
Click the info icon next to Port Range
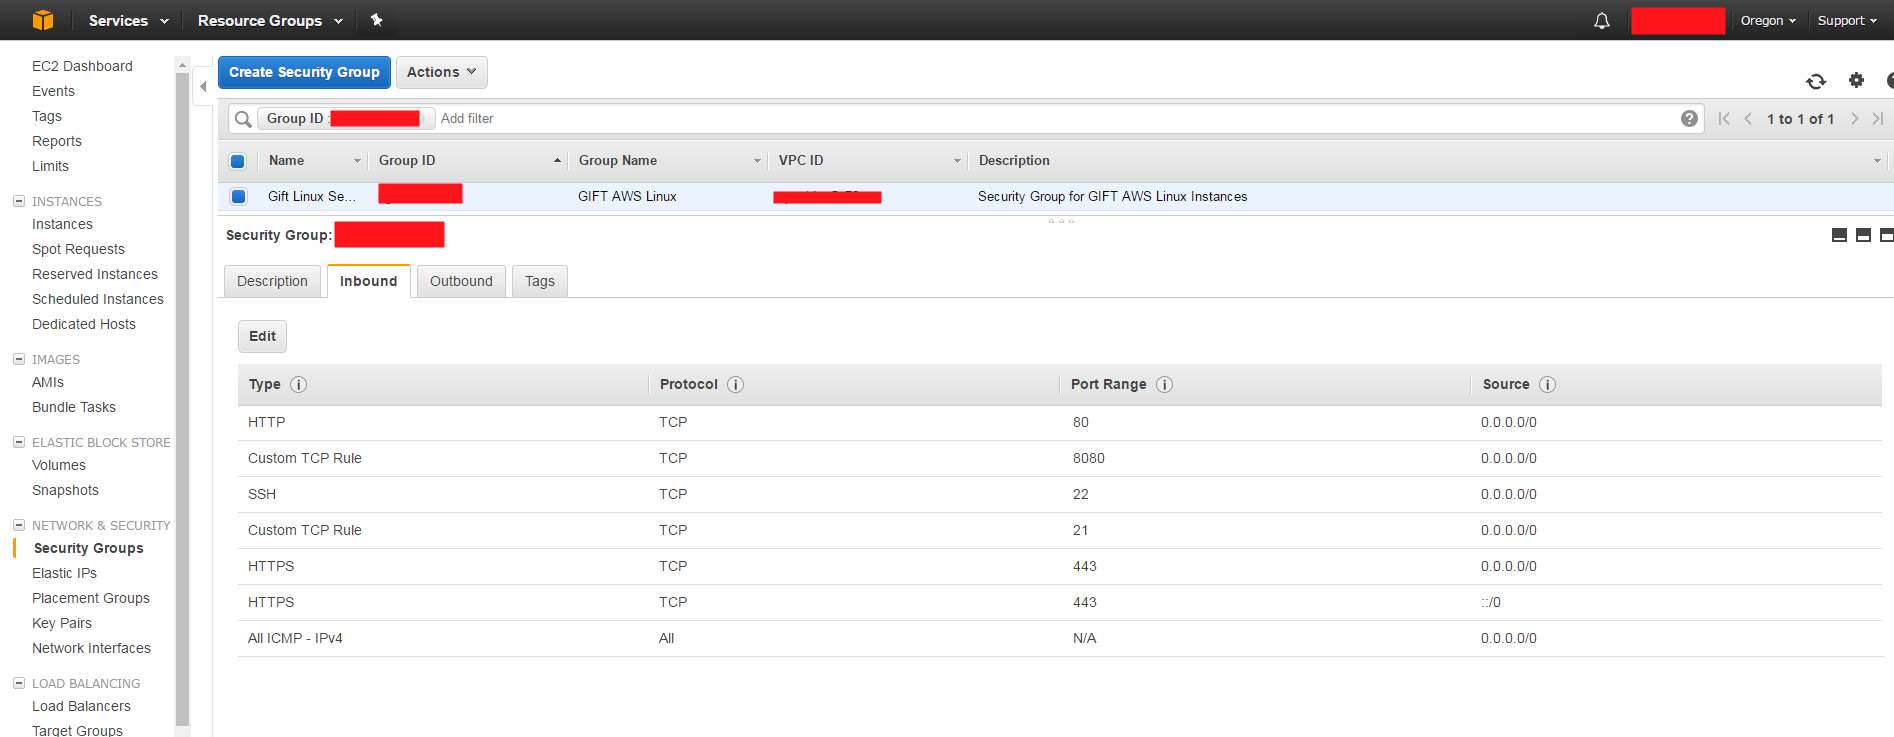[x=1164, y=385]
